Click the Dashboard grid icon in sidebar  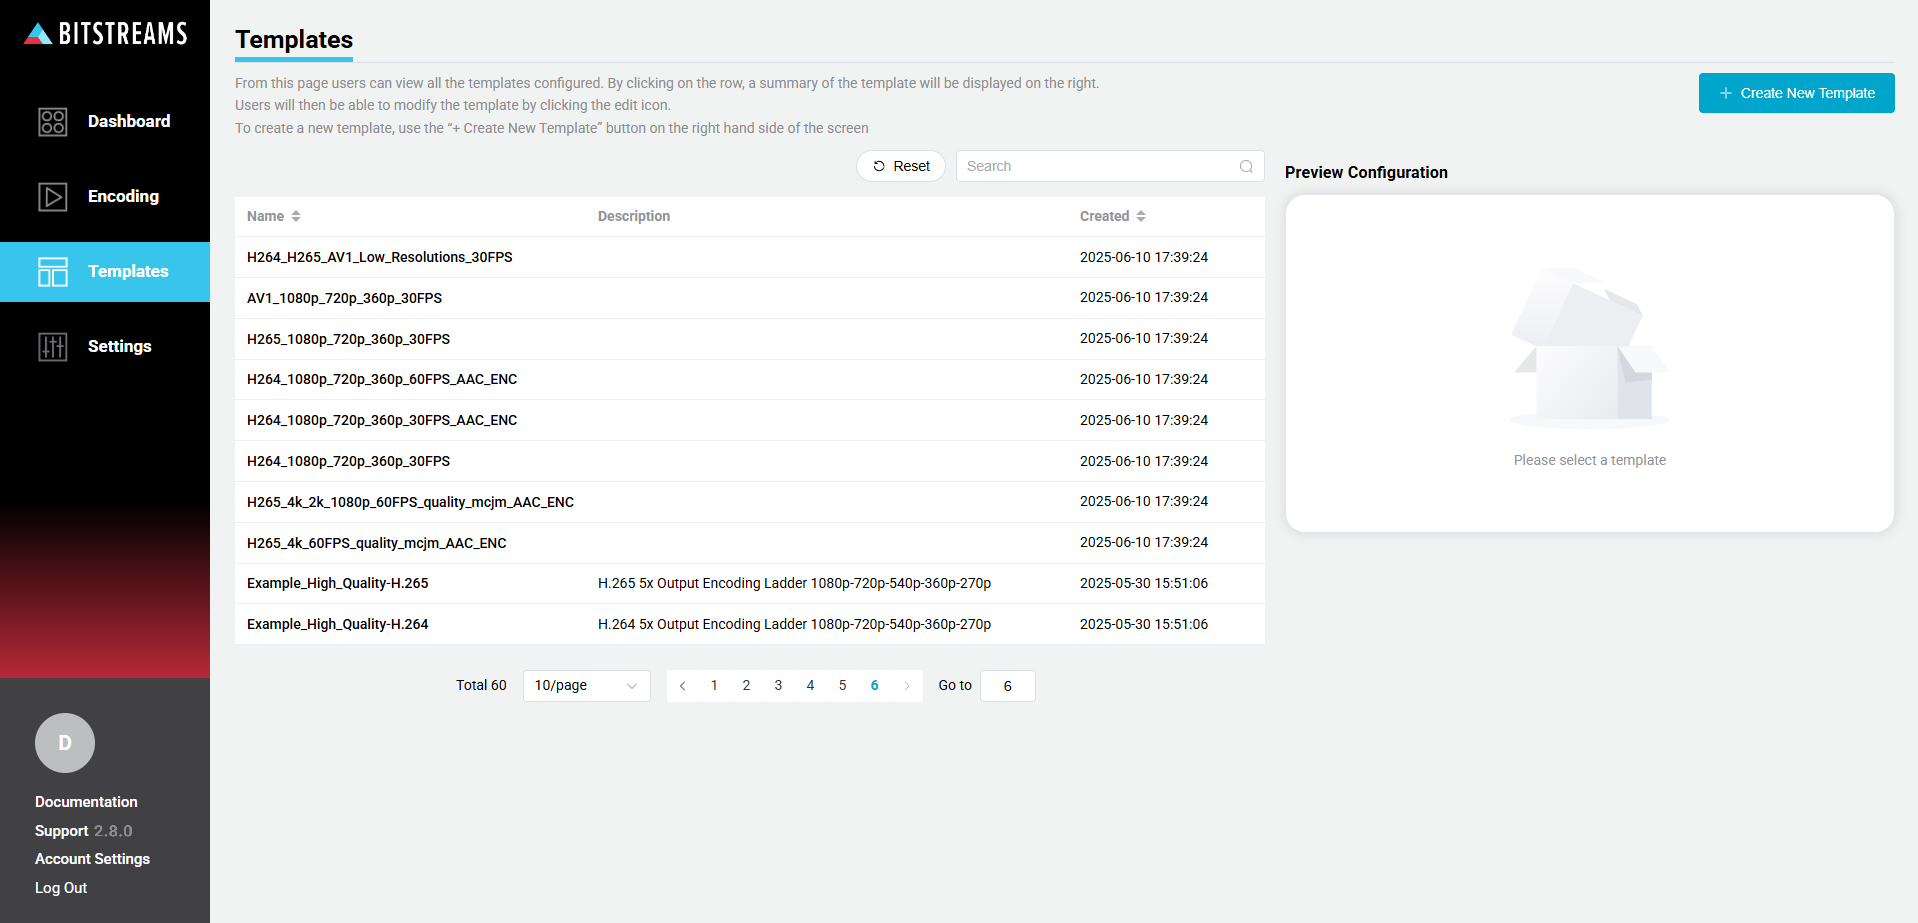[x=52, y=122]
